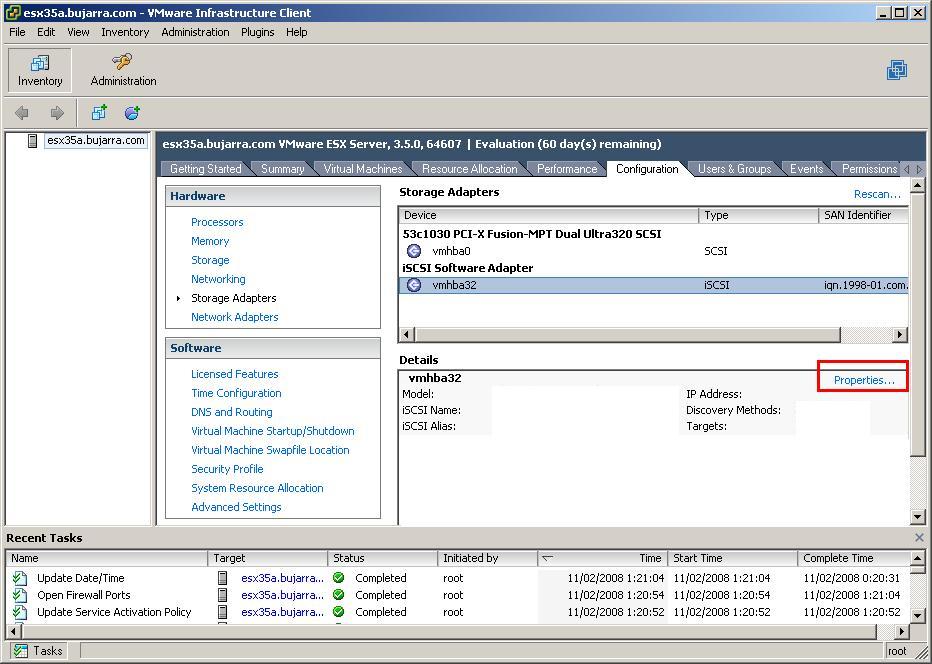
Task: Open the View menu
Action: 78,32
